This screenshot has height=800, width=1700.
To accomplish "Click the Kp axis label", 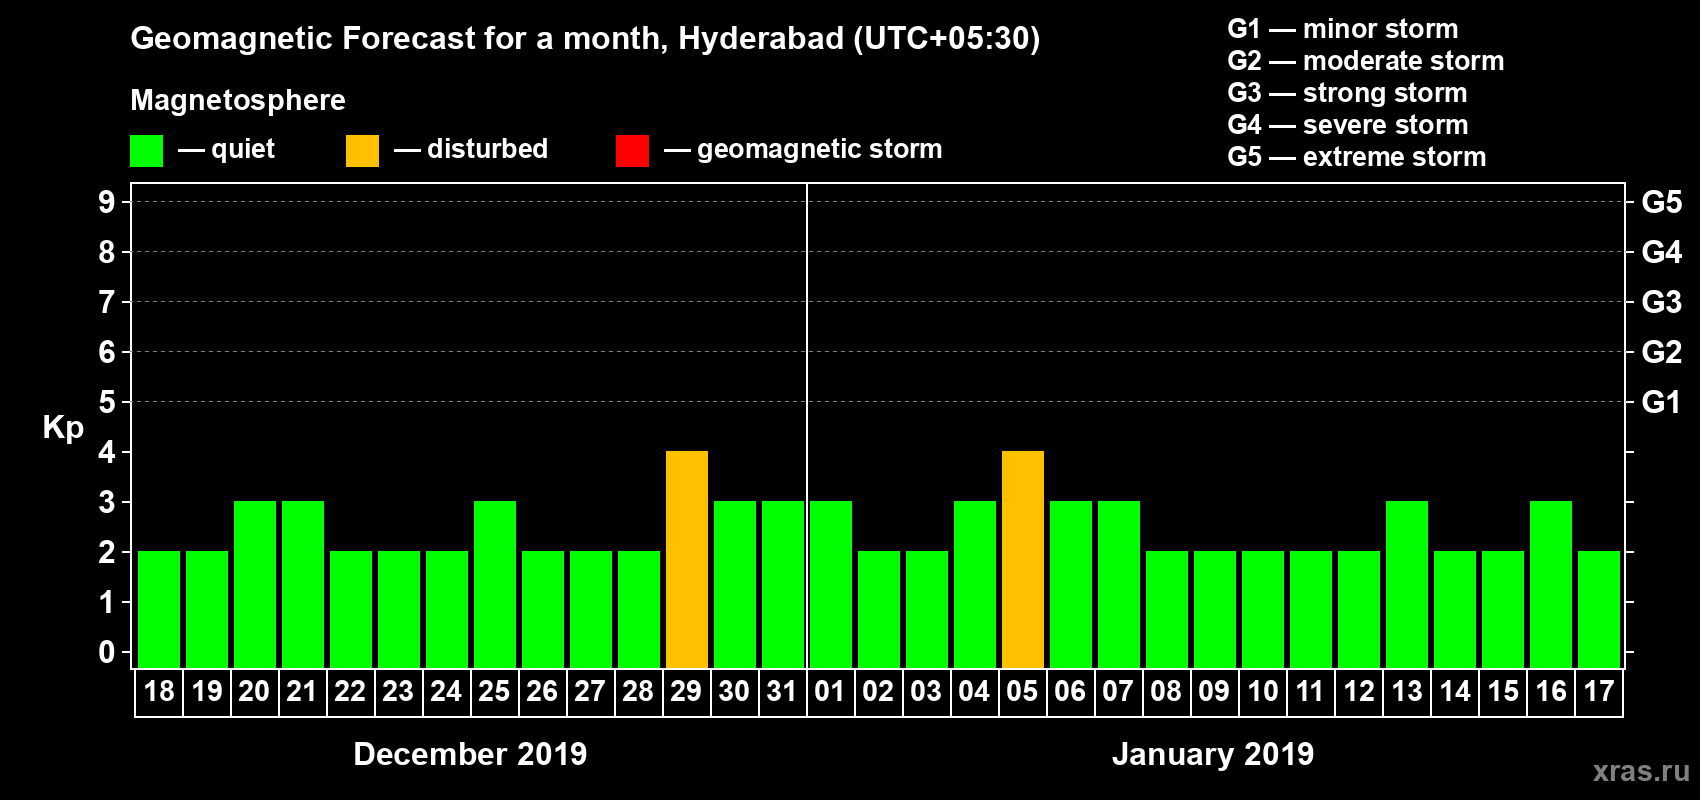I will pyautogui.click(x=63, y=428).
